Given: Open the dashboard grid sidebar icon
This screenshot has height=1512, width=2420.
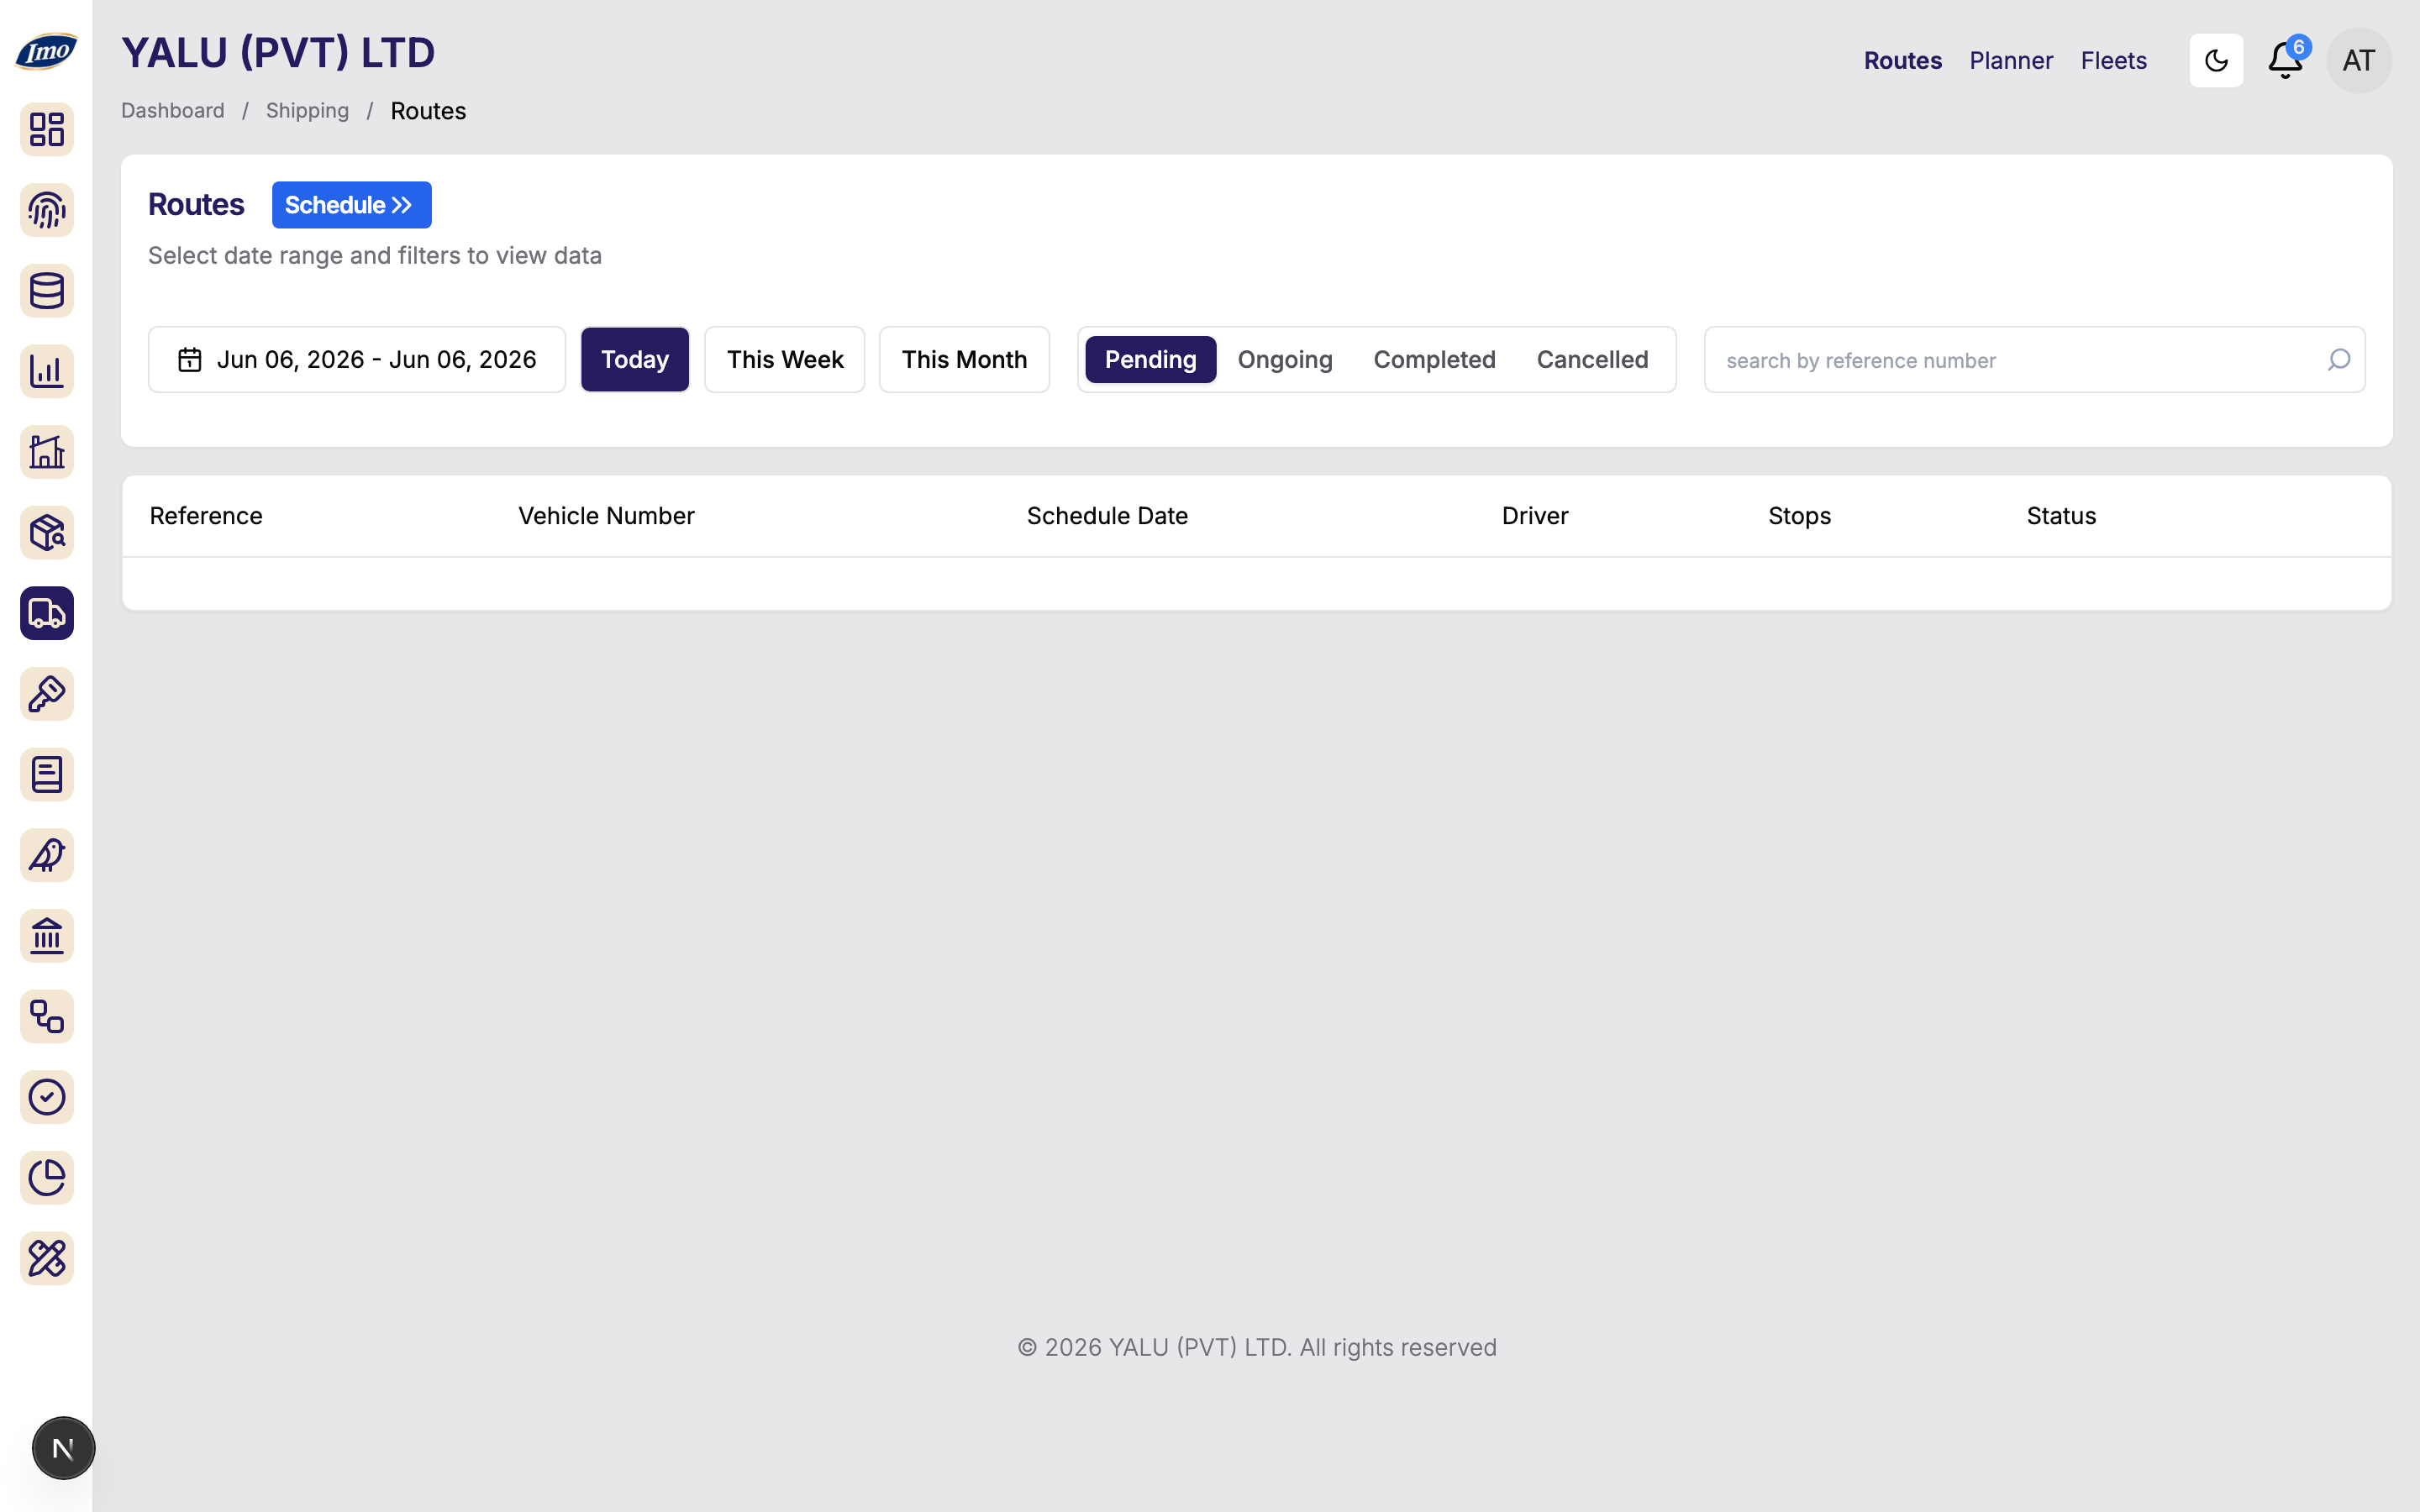Looking at the screenshot, I should tap(47, 129).
